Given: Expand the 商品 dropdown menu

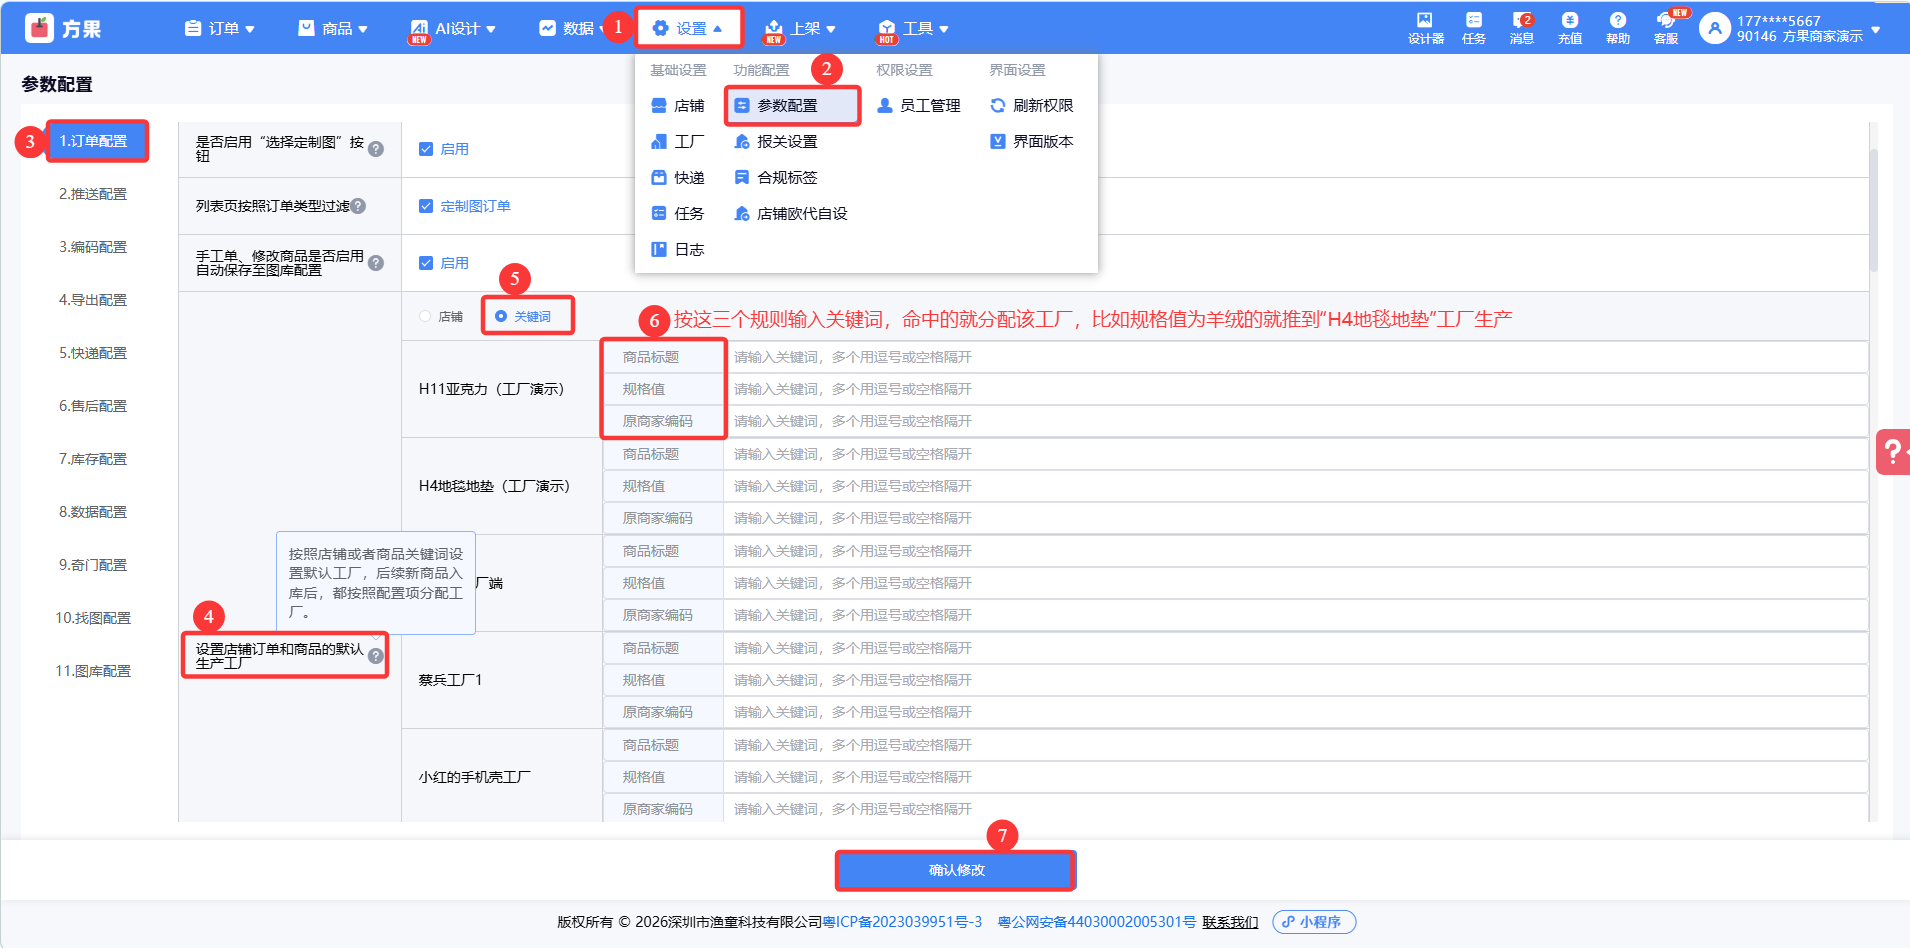Looking at the screenshot, I should coord(333,29).
